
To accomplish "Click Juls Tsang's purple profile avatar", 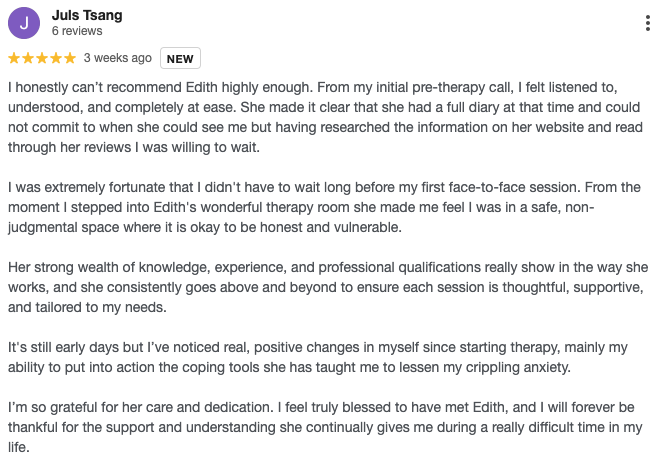I will tap(23, 22).
